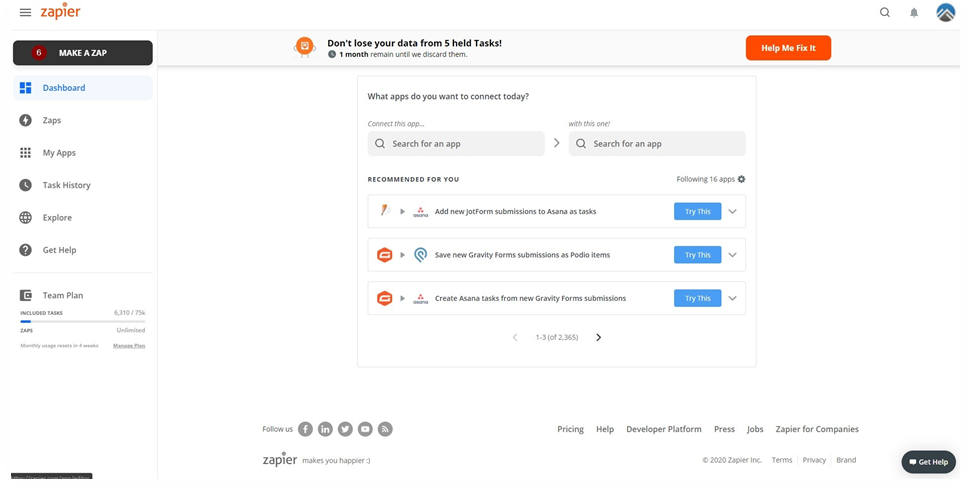969x488 pixels.
Task: Open the Team Plan link
Action: click(62, 295)
